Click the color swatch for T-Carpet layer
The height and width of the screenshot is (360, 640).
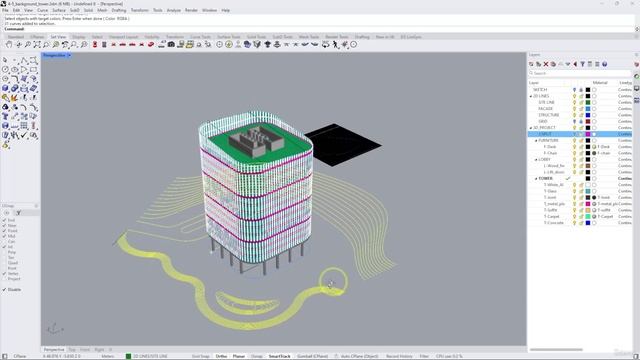point(588,216)
